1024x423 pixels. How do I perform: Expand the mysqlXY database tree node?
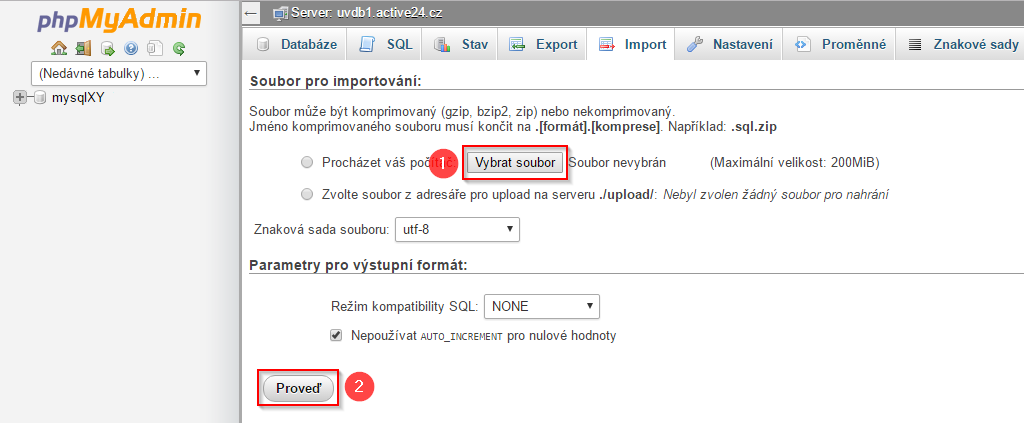19,97
